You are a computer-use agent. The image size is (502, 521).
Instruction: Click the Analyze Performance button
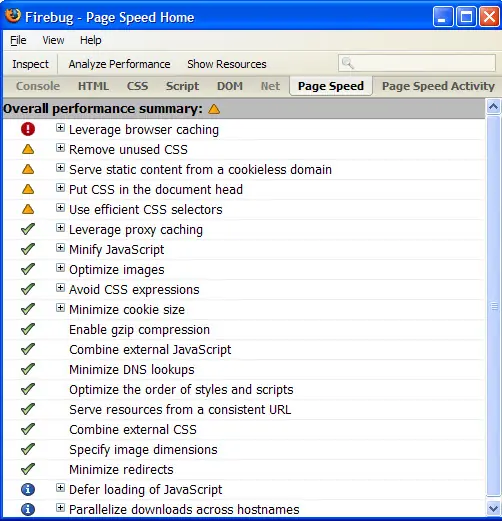click(x=119, y=64)
